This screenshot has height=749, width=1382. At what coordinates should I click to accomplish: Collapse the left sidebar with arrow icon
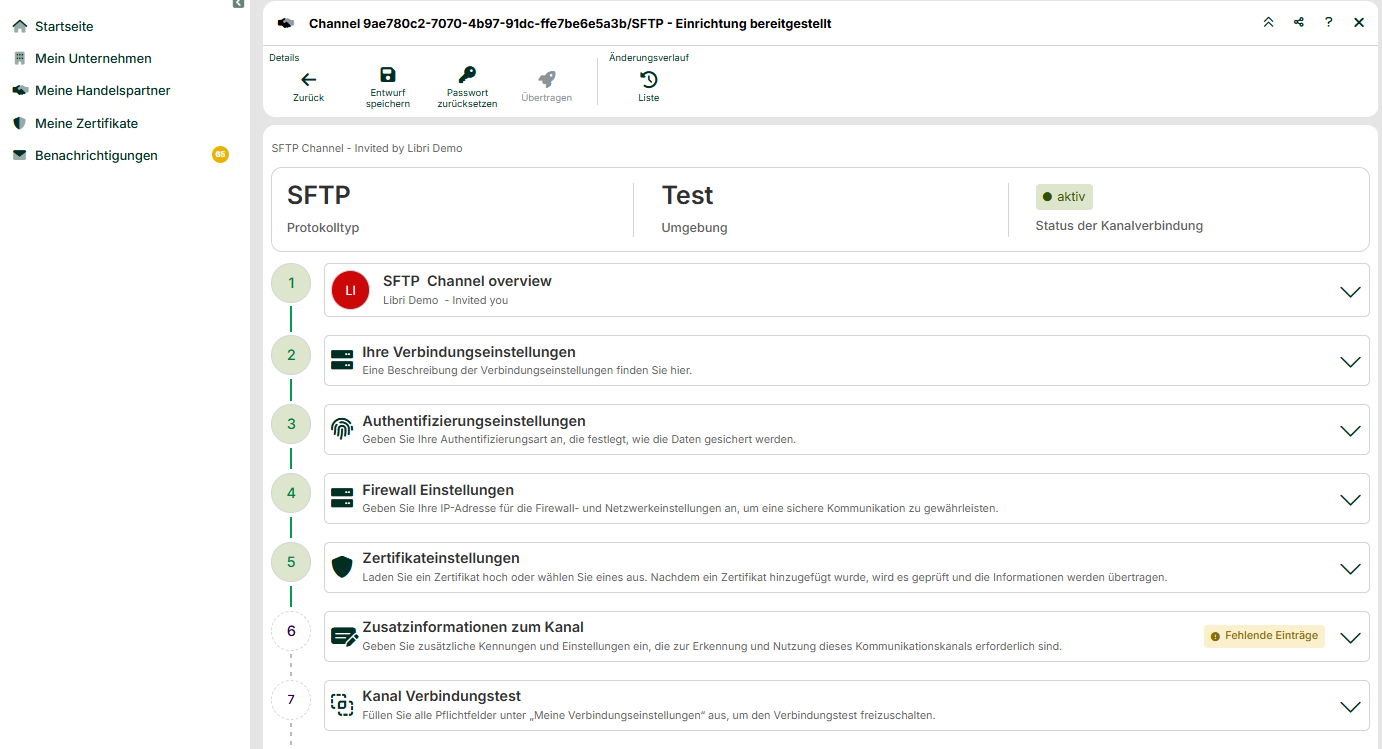pos(238,4)
